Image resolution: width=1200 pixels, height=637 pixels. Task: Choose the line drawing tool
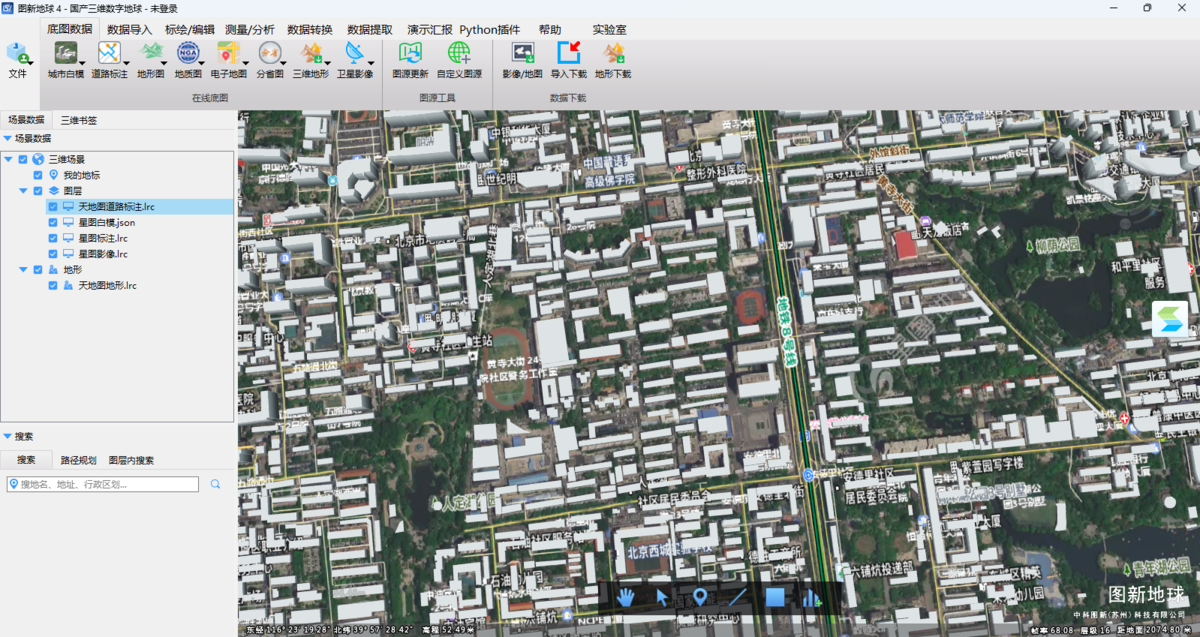click(x=737, y=598)
